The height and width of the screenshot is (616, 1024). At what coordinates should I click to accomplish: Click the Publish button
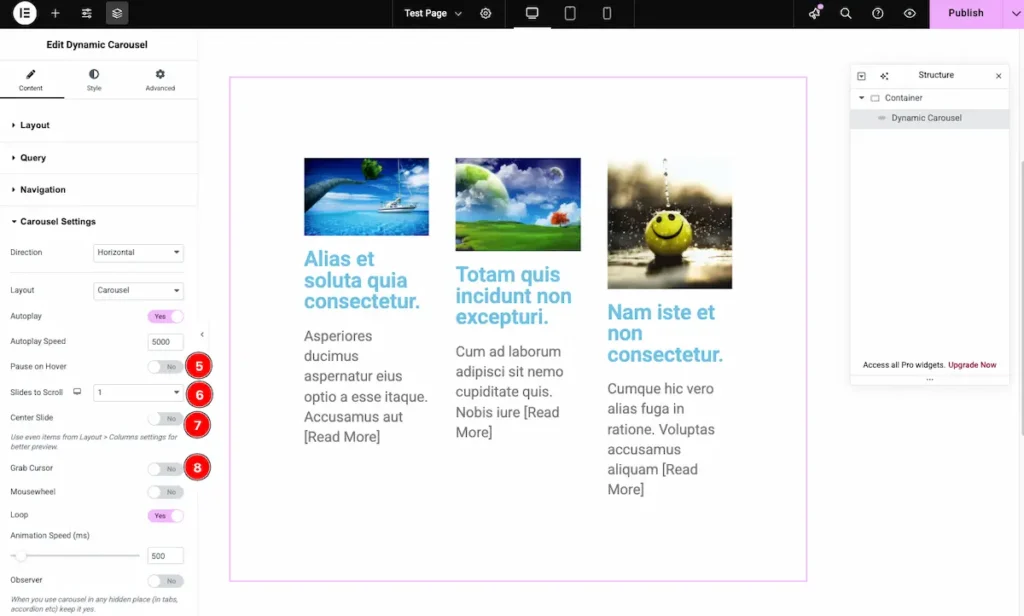click(965, 13)
